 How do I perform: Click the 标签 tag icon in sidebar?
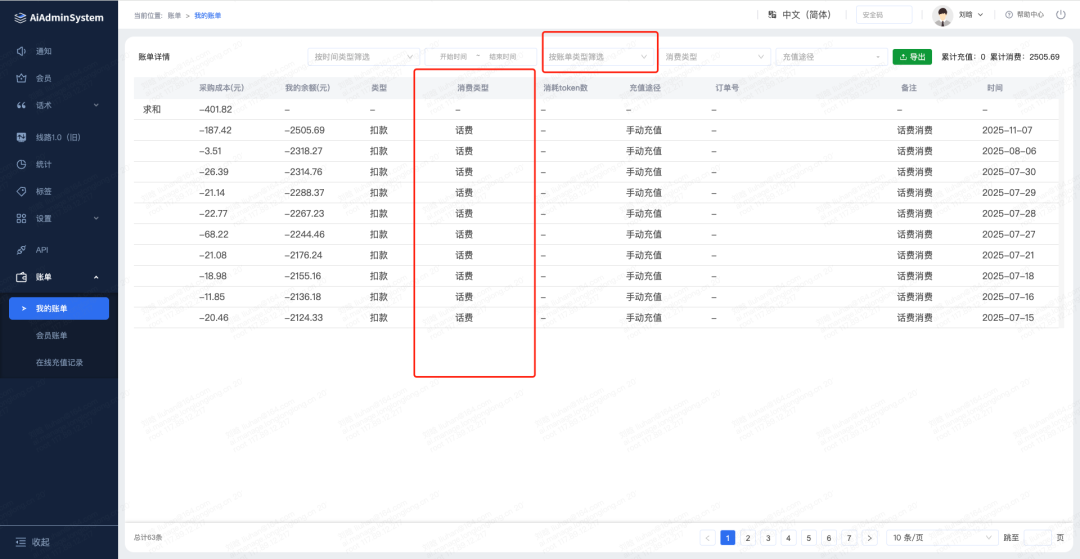click(x=22, y=191)
